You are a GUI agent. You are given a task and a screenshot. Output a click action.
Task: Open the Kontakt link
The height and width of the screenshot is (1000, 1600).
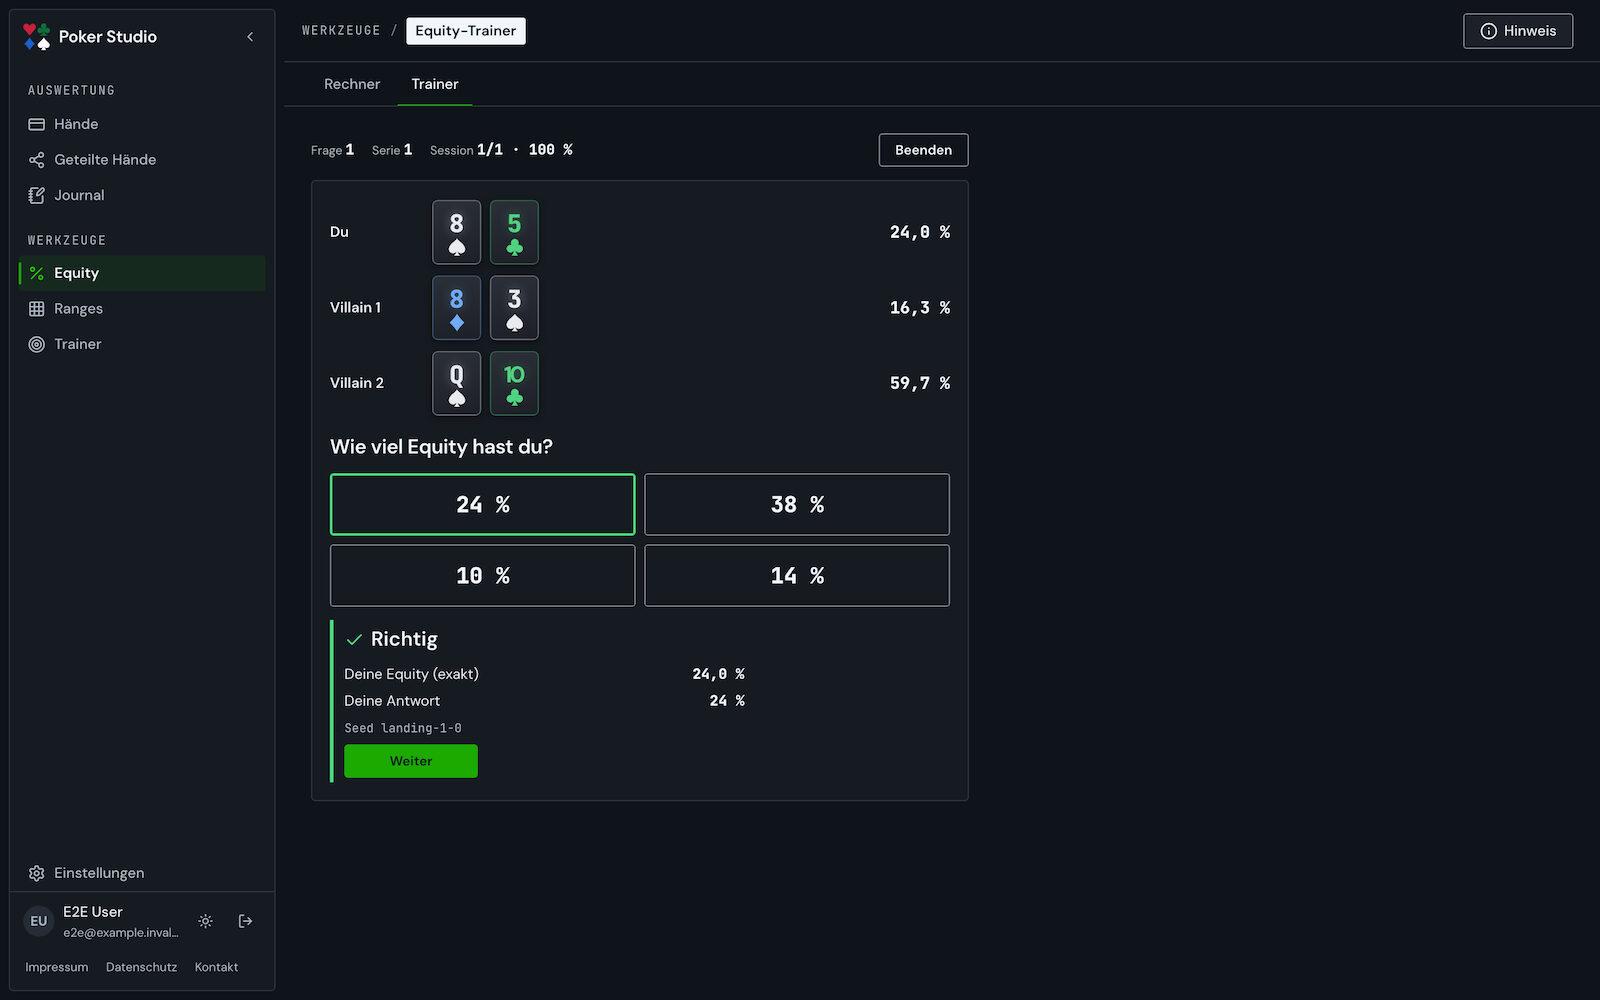(x=216, y=967)
